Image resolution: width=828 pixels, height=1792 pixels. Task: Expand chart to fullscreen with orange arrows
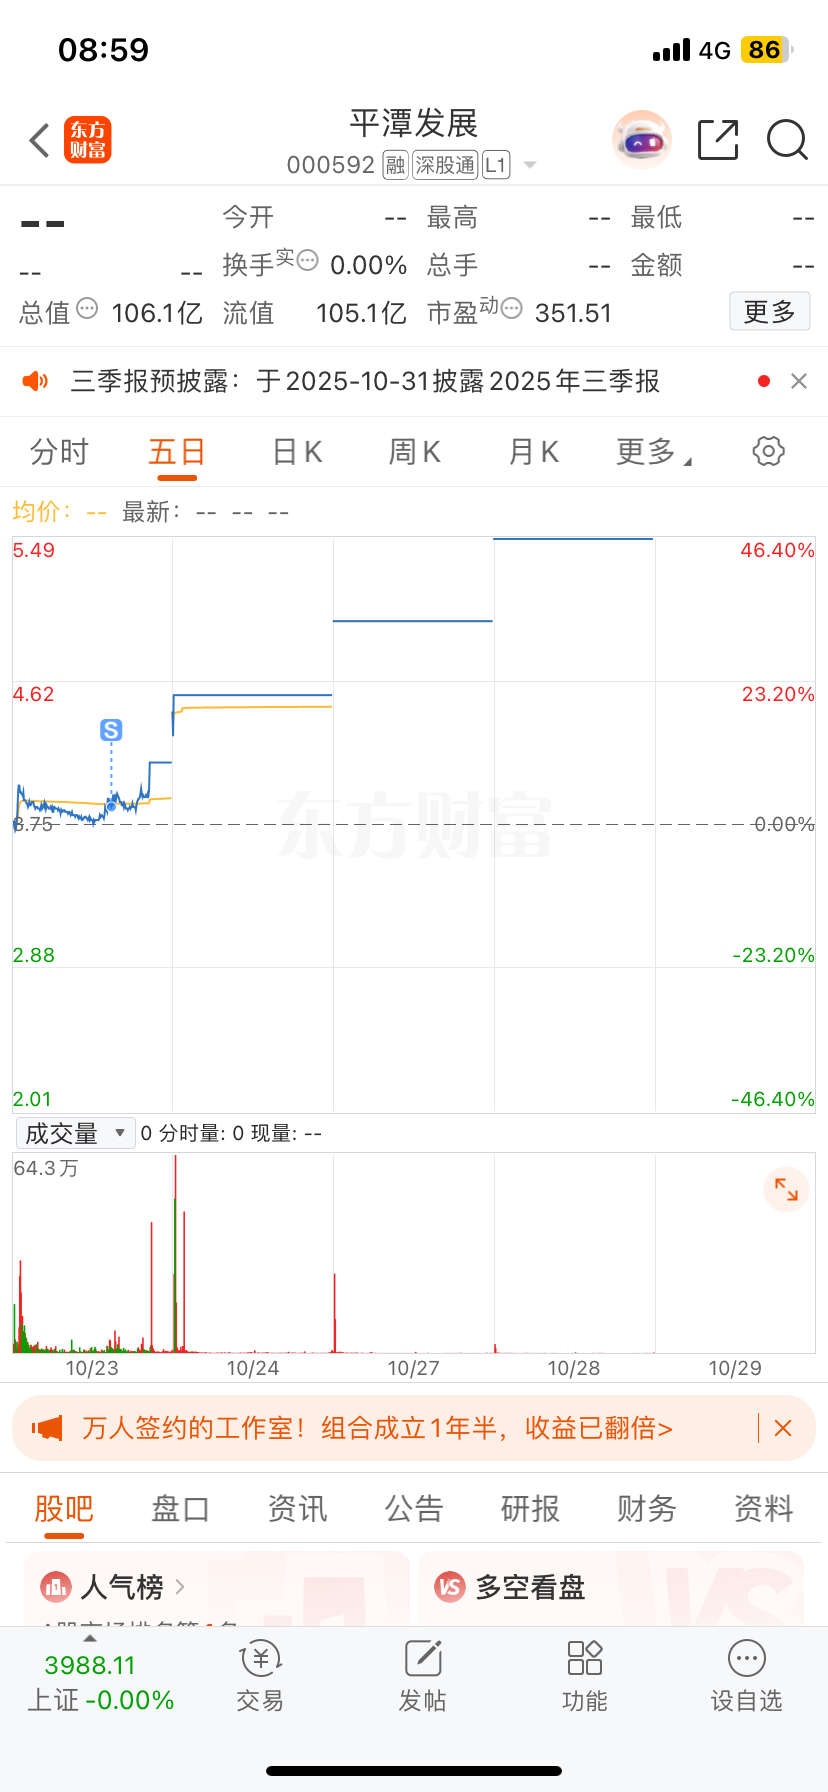click(786, 1190)
